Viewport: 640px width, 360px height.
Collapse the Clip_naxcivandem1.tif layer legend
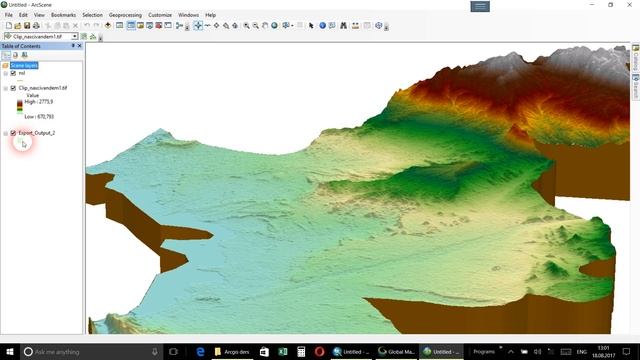(6, 88)
